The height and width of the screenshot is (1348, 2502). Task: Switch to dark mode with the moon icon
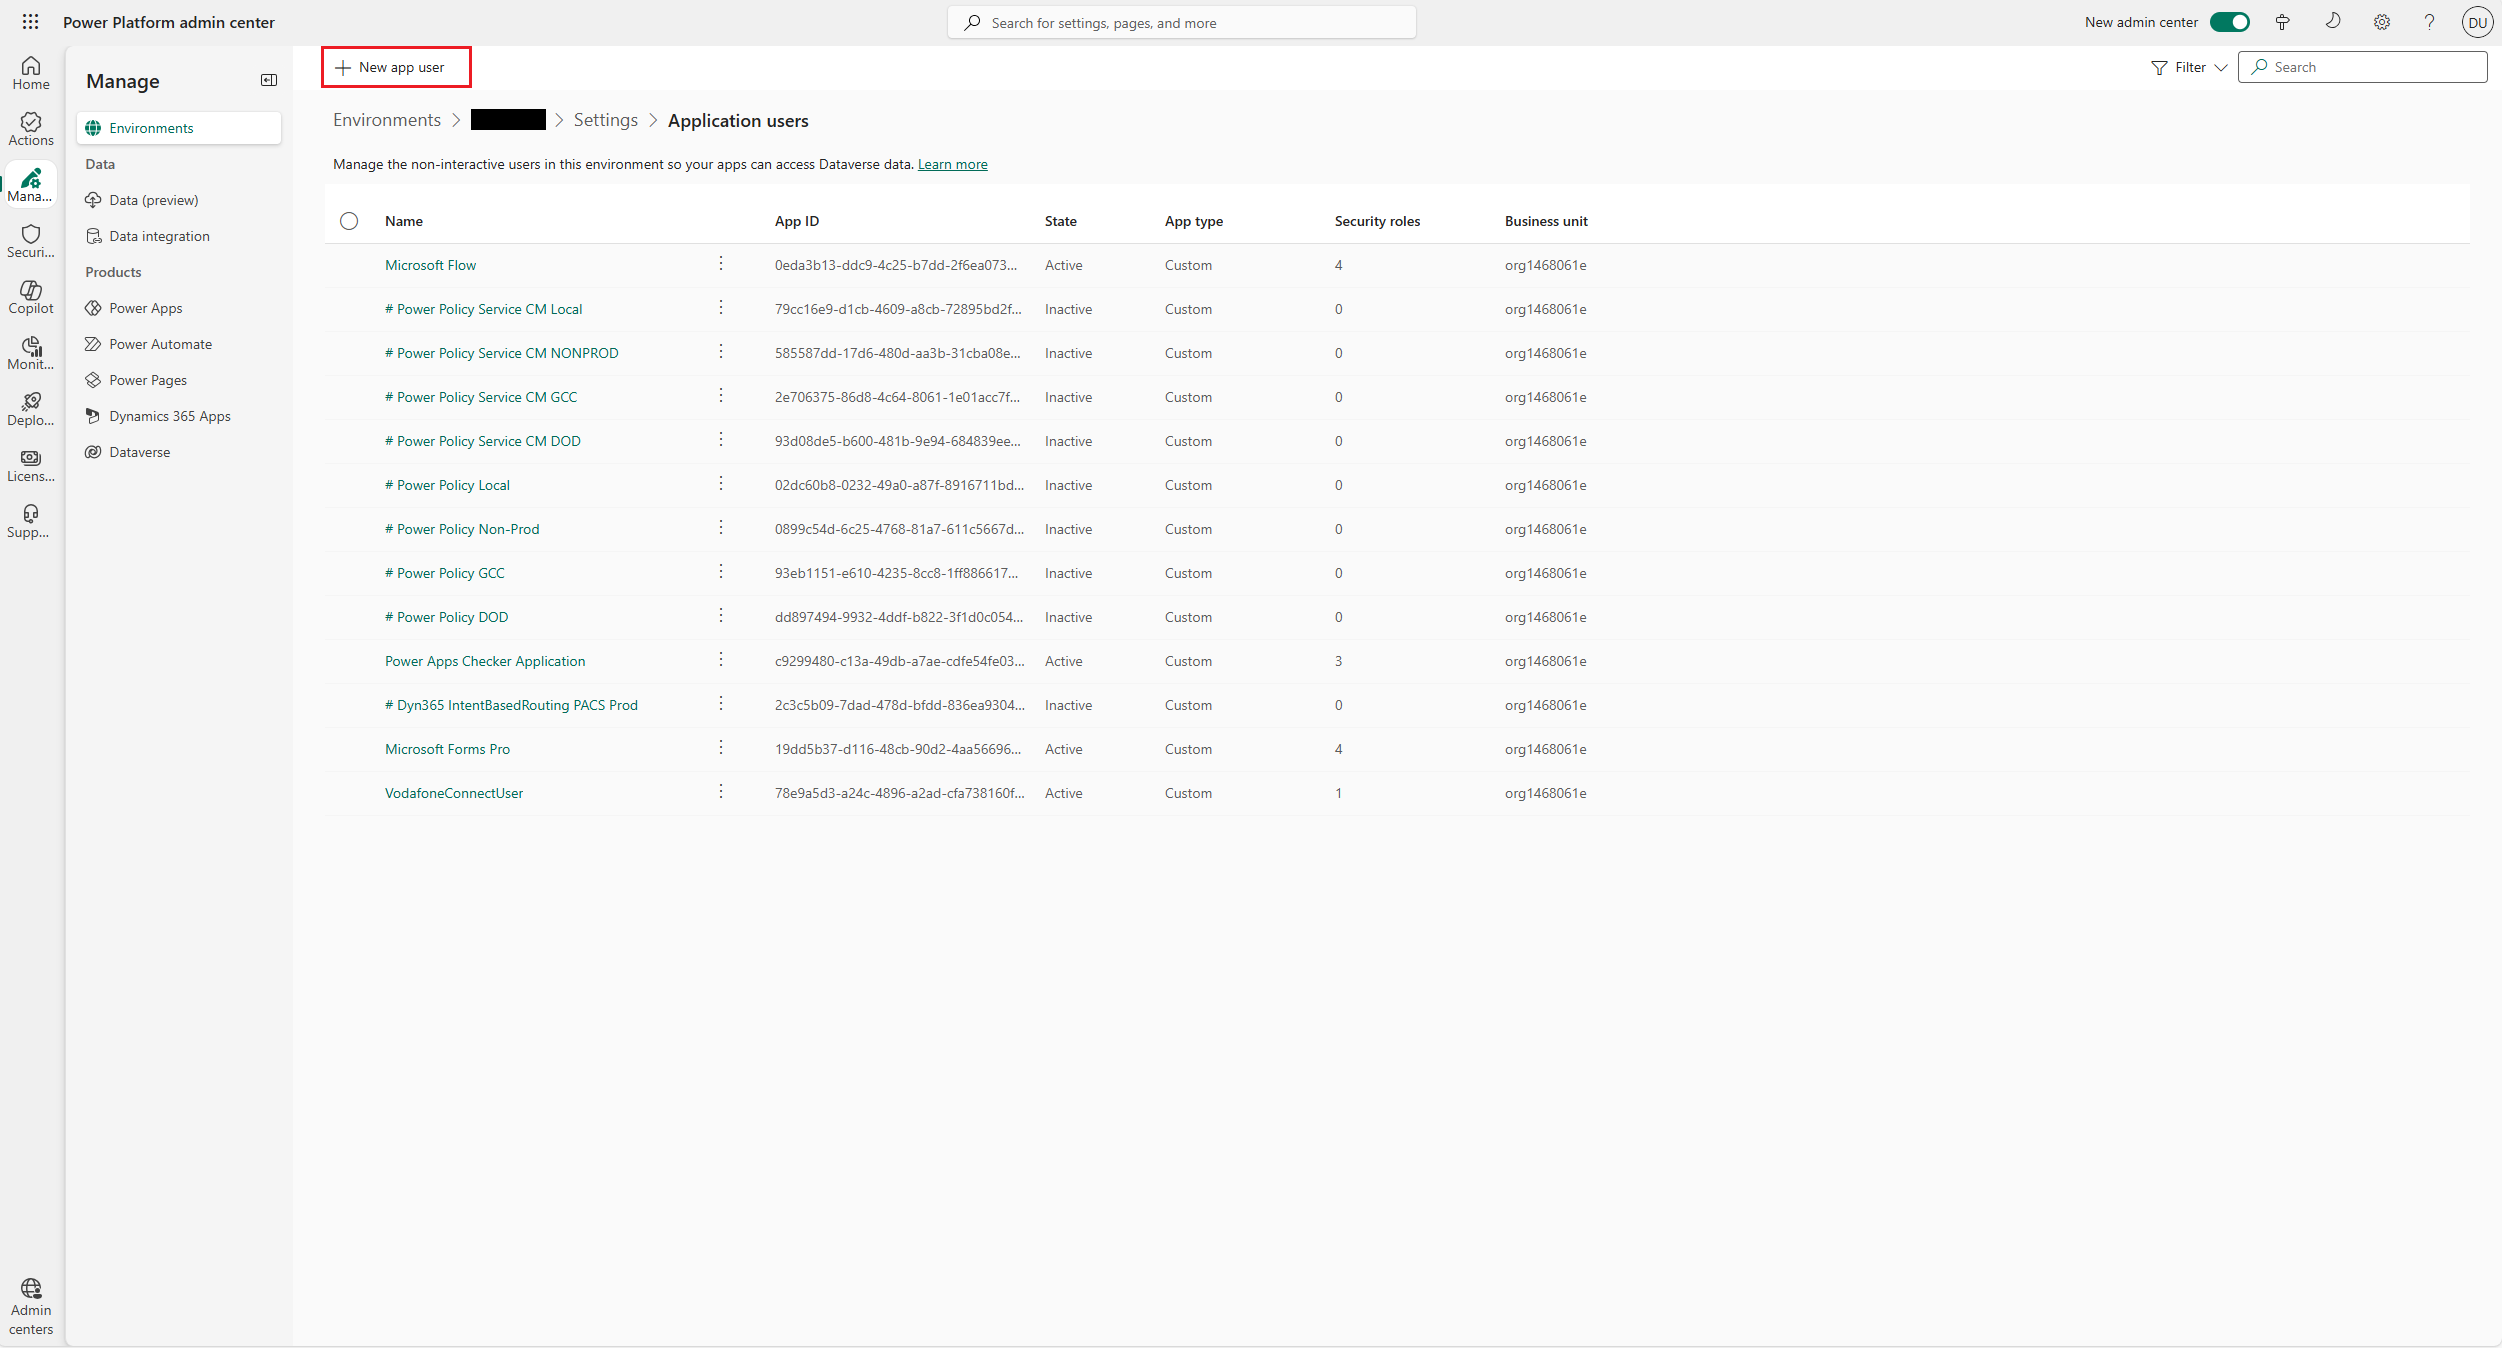click(x=2333, y=22)
